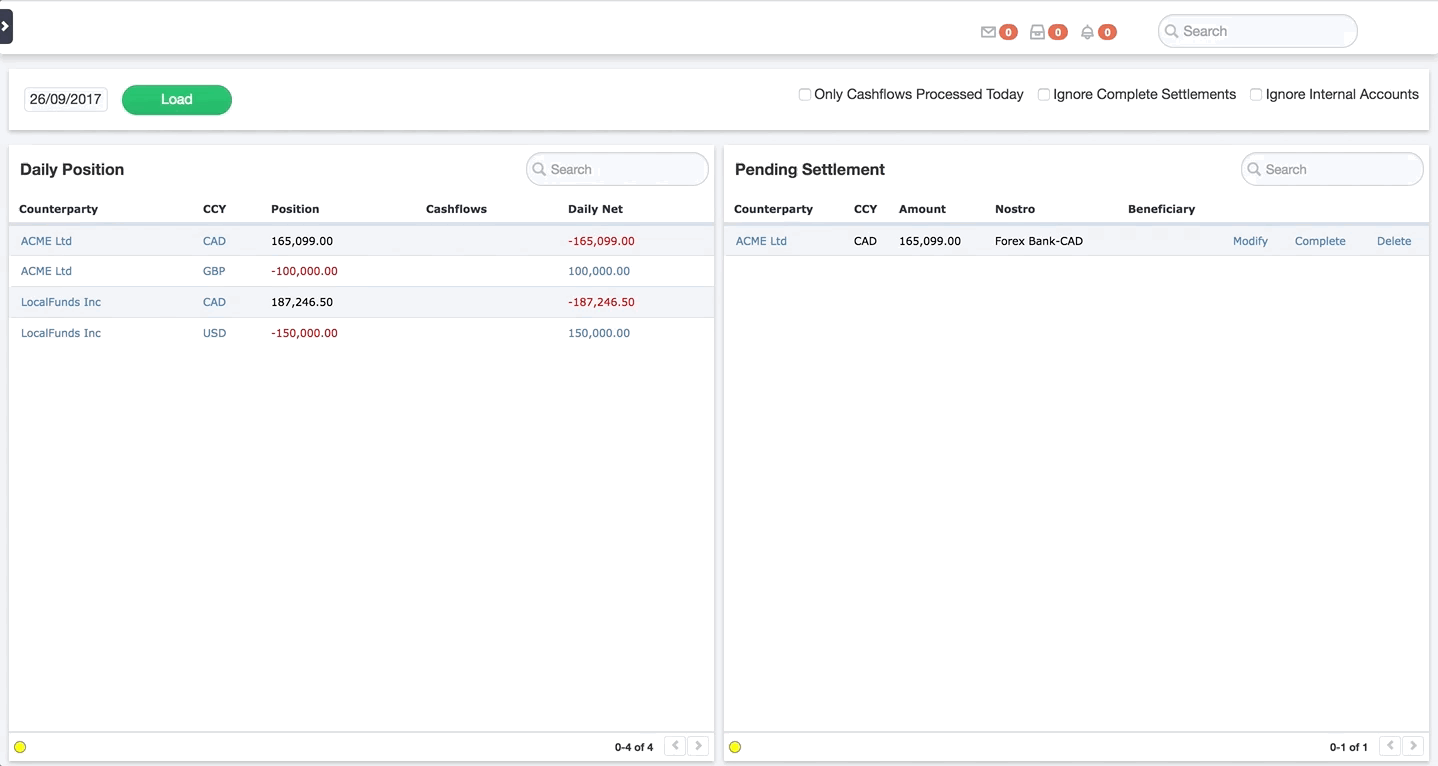Click daily net -165,099.00

click(x=601, y=241)
